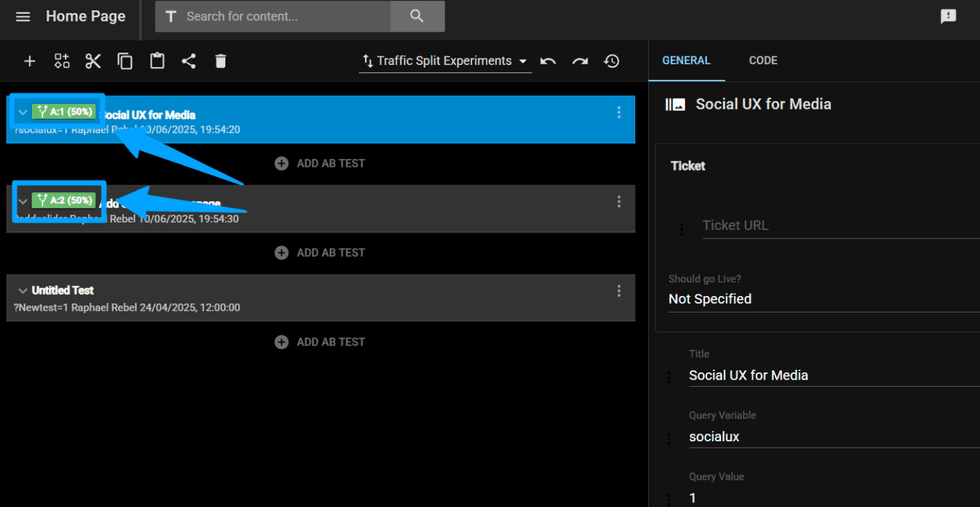Switch to the GENERAL tab
This screenshot has height=507, width=980.
(686, 61)
